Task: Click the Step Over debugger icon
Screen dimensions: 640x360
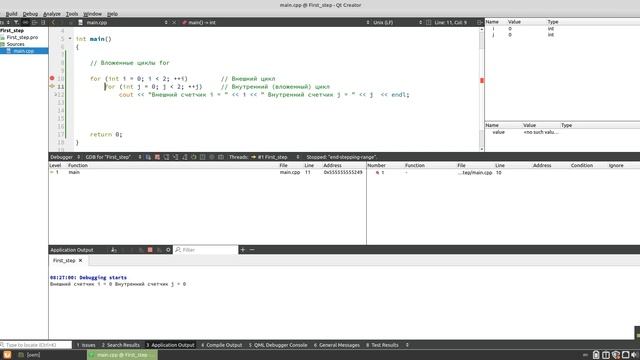Action: (x=167, y=157)
